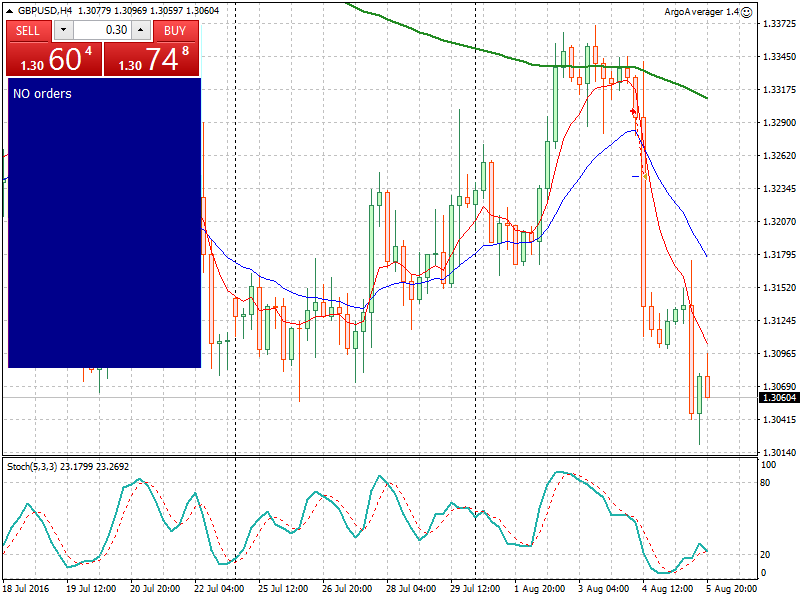Click the 26 Jul 20:00 time label
Viewport: 800px width, 600px height.
point(347,588)
